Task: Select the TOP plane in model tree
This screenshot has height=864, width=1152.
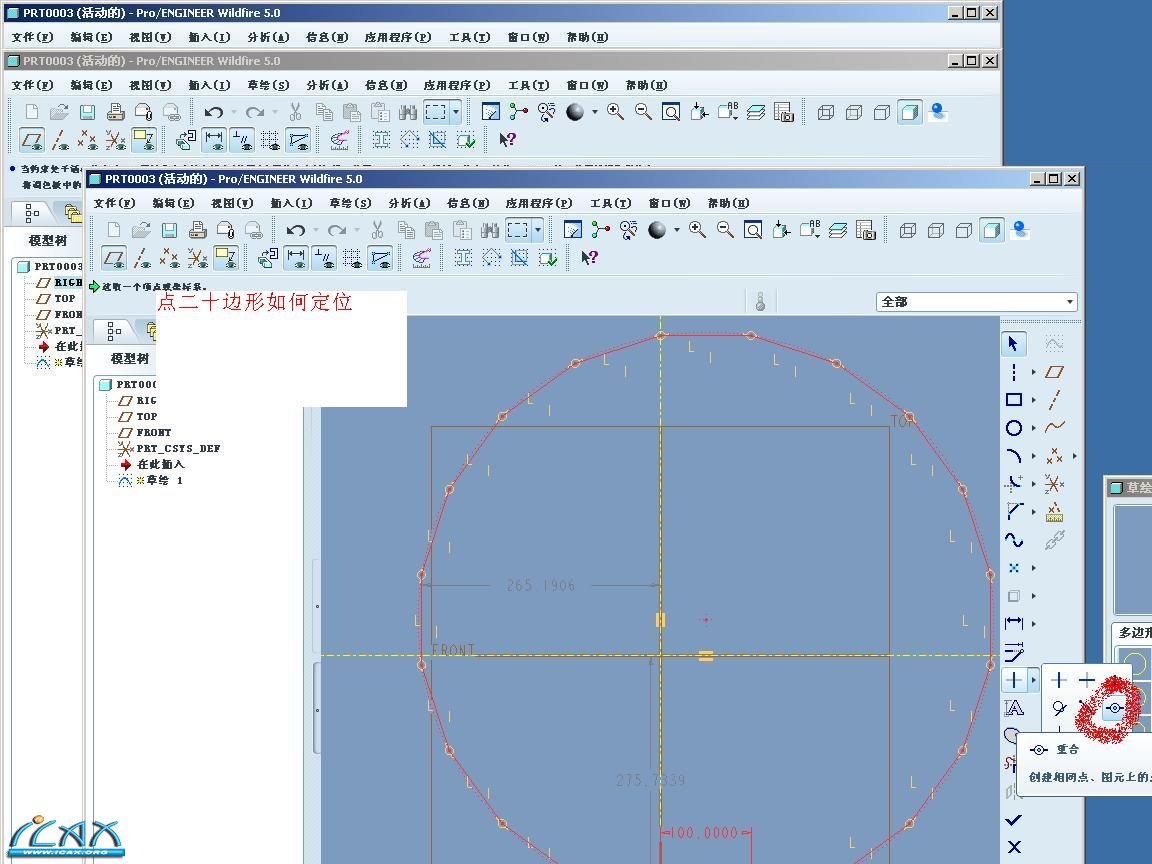Action: [147, 416]
